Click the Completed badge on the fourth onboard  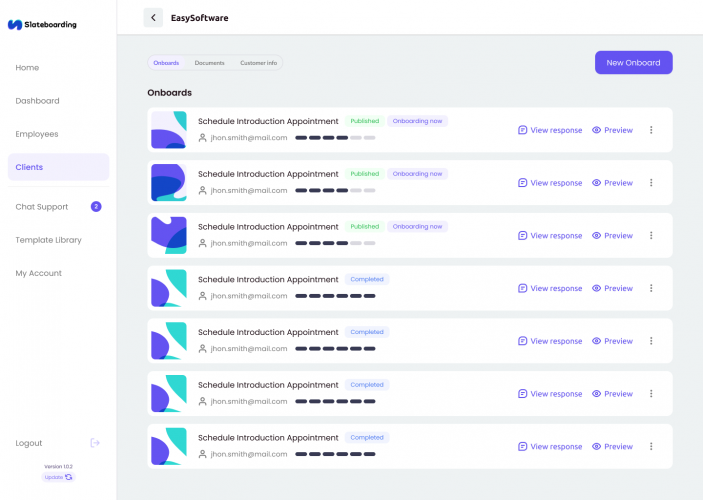pyautogui.click(x=367, y=279)
